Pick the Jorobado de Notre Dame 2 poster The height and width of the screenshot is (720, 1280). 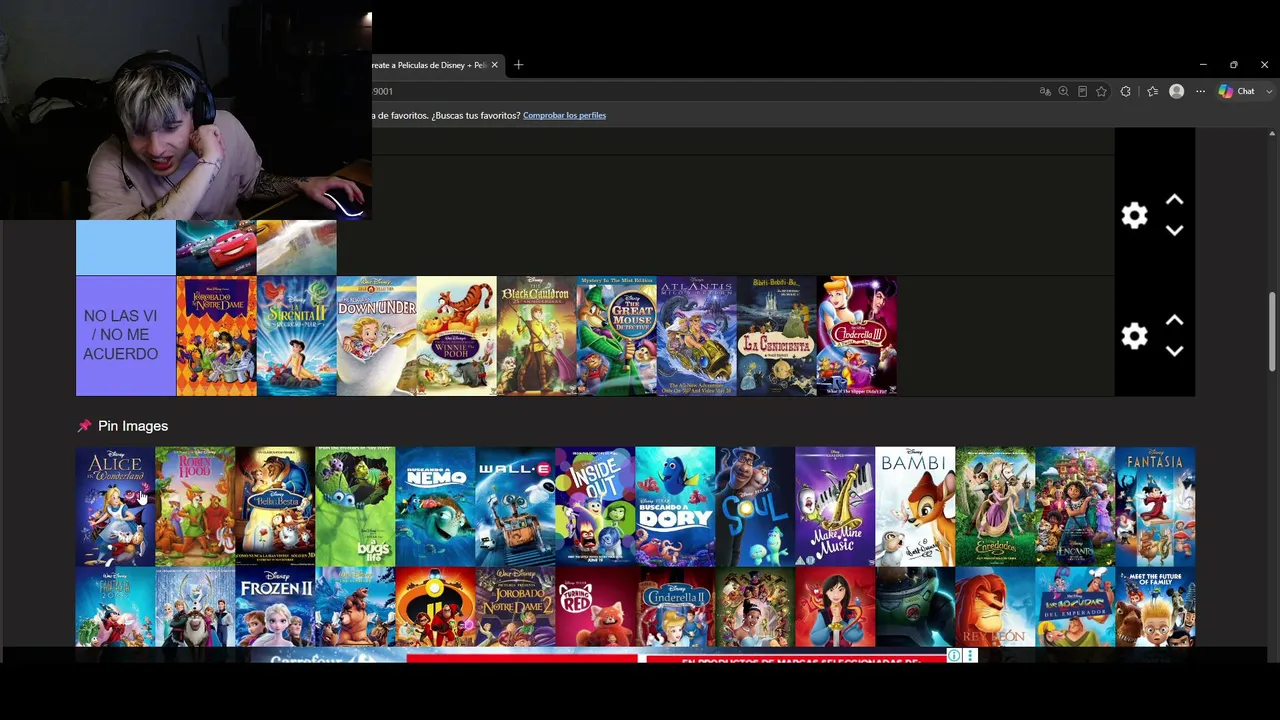(515, 607)
